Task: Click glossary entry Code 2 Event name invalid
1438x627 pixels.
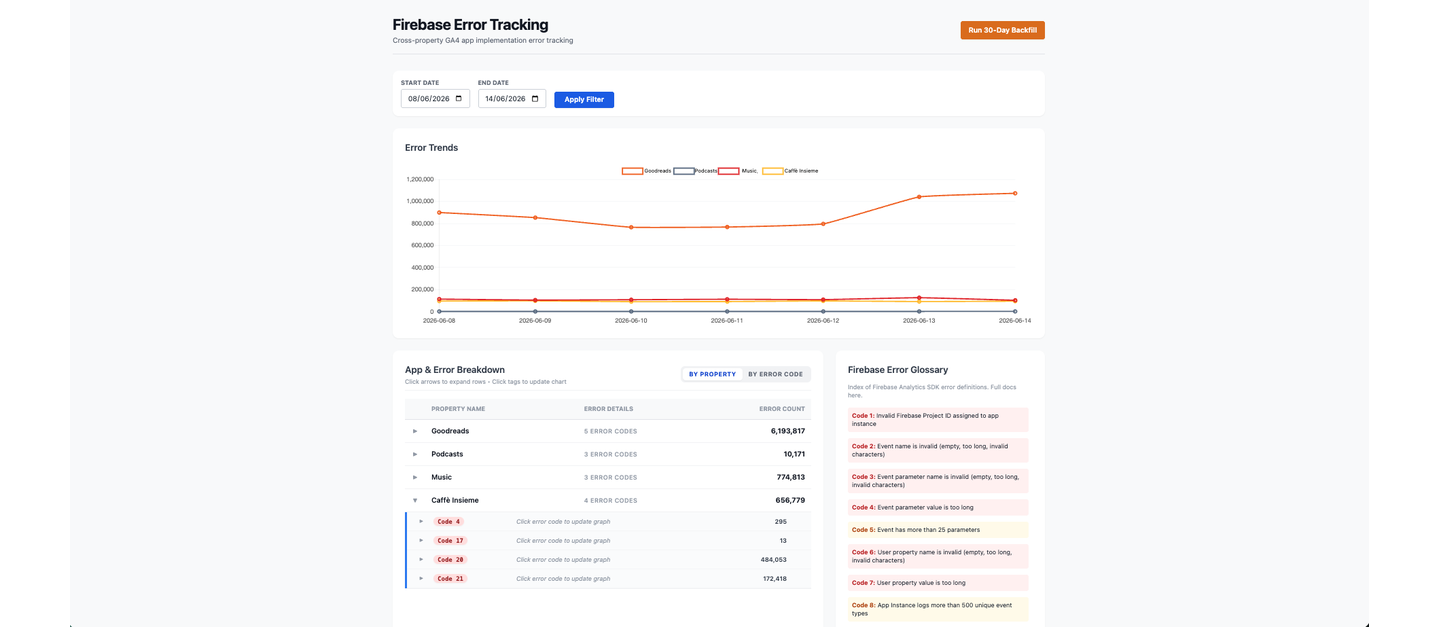Action: (x=937, y=450)
